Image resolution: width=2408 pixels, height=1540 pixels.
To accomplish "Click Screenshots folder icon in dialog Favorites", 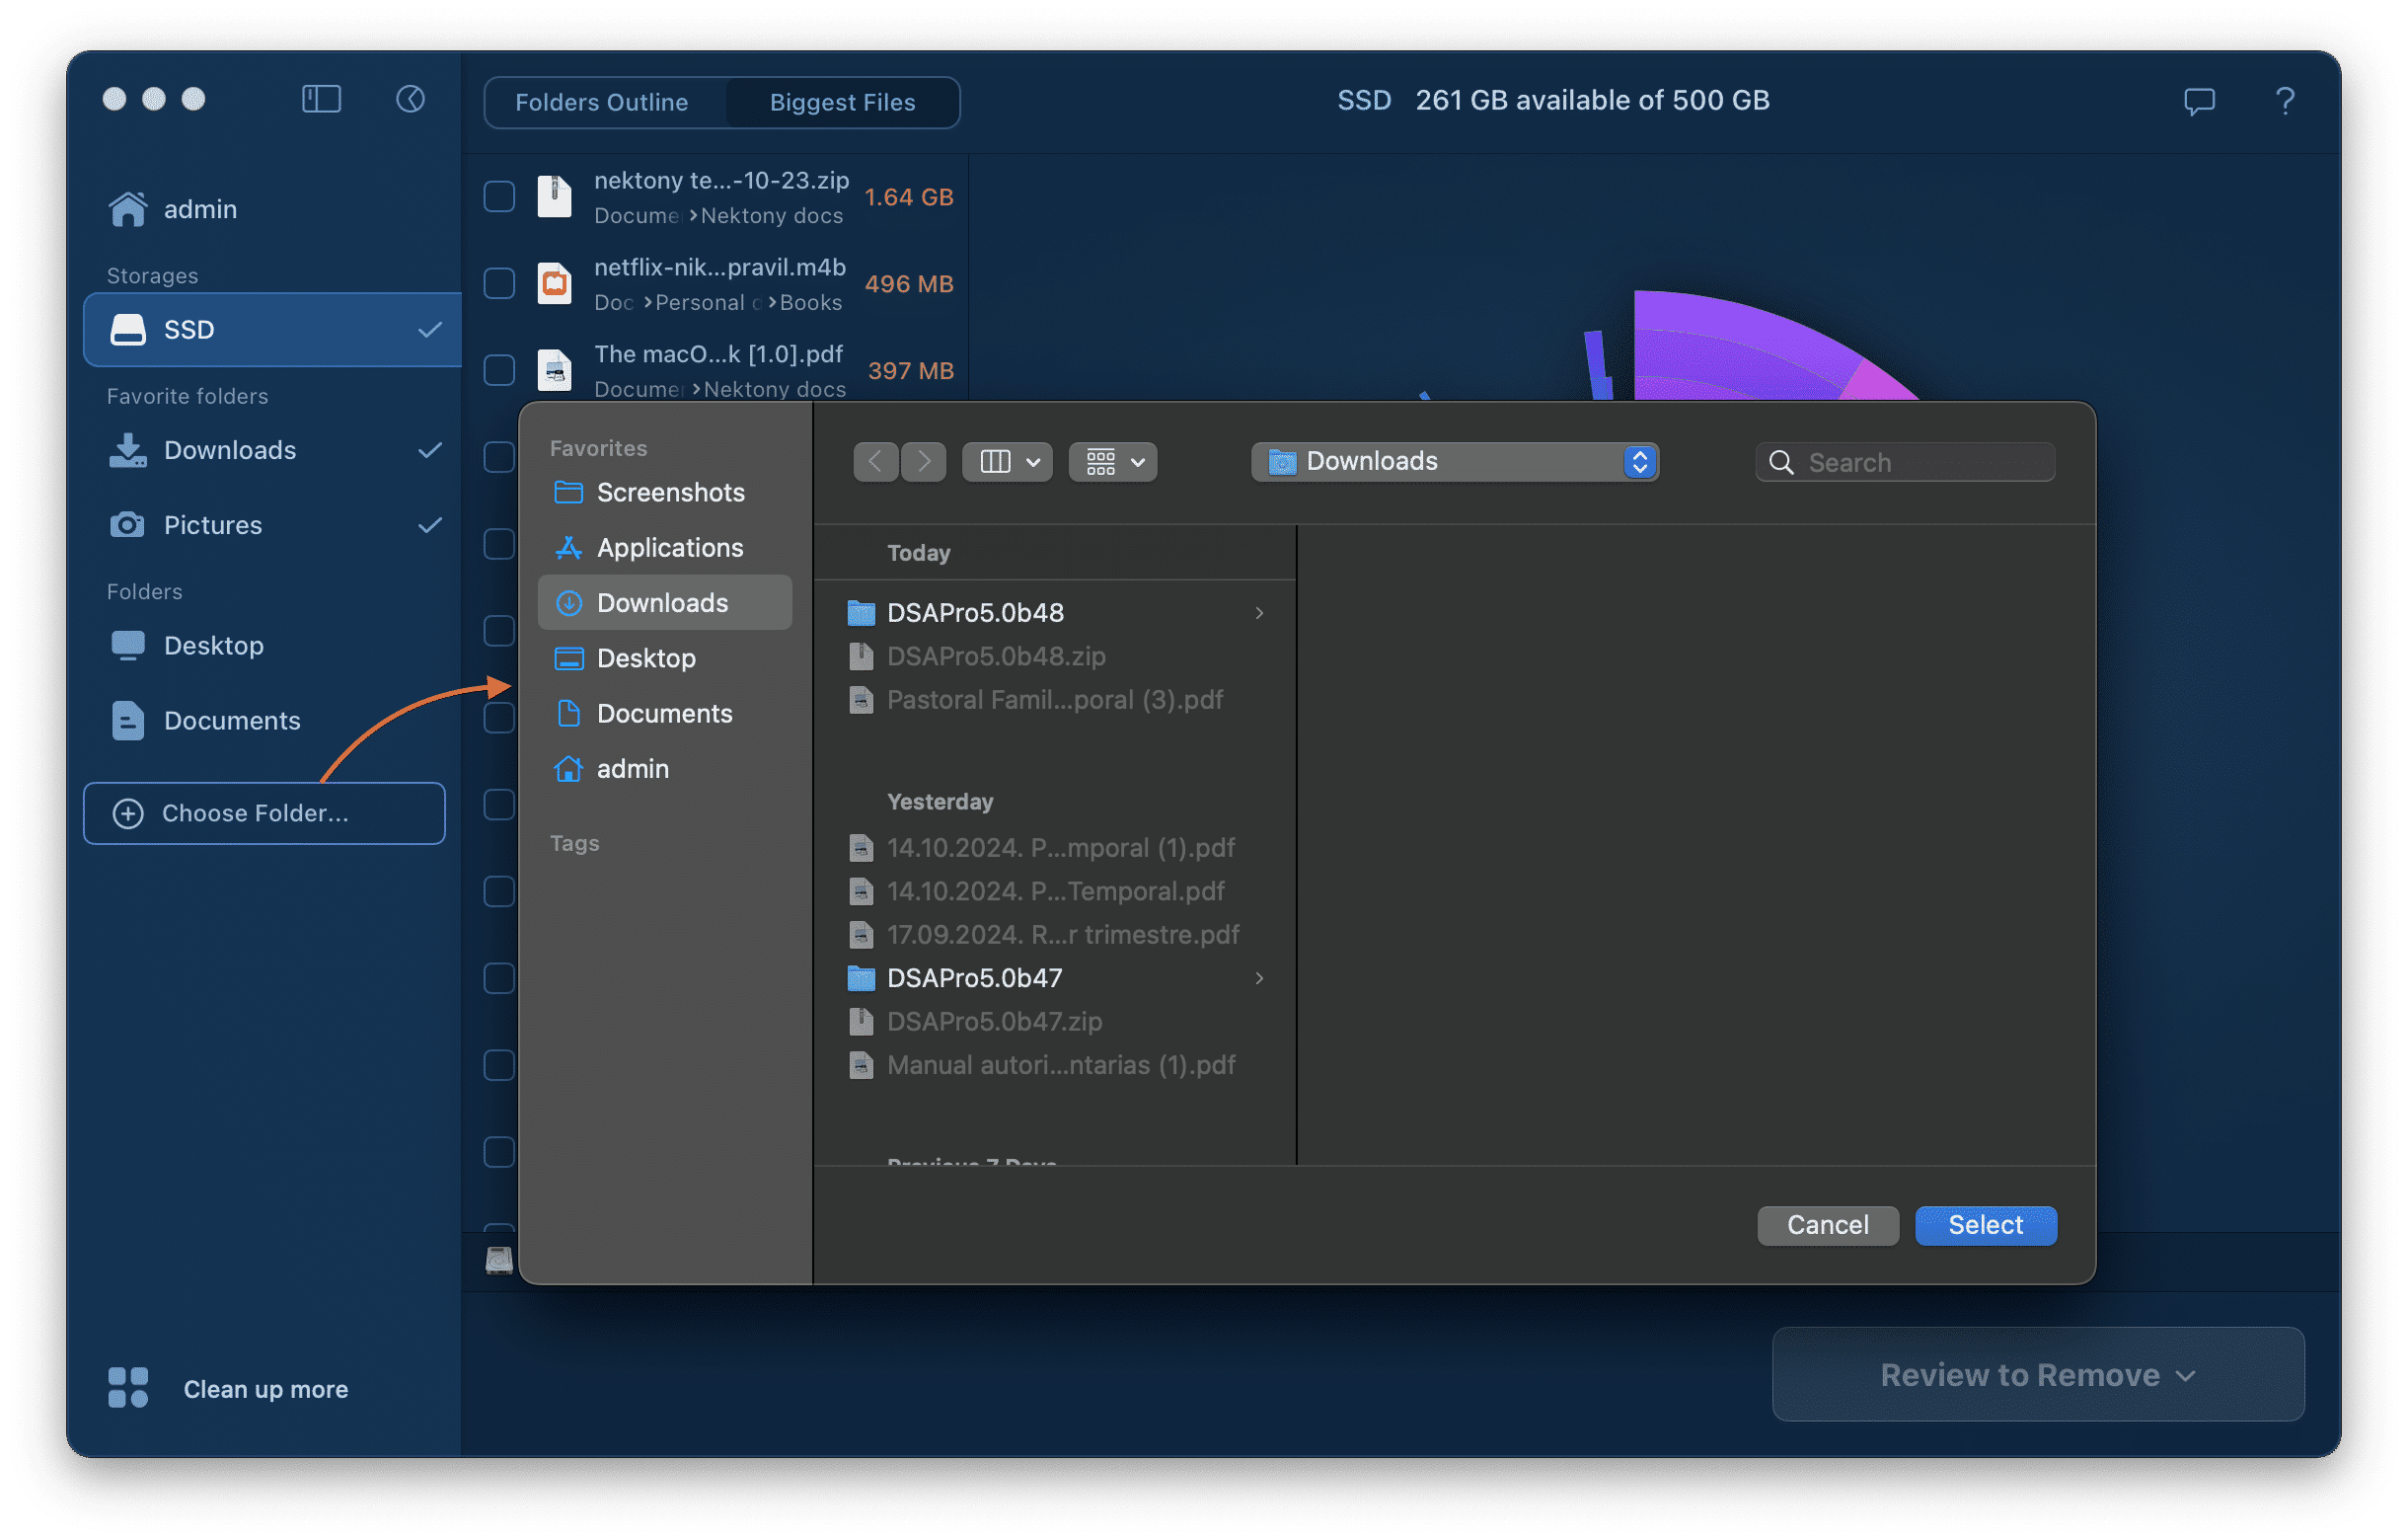I will 568,492.
